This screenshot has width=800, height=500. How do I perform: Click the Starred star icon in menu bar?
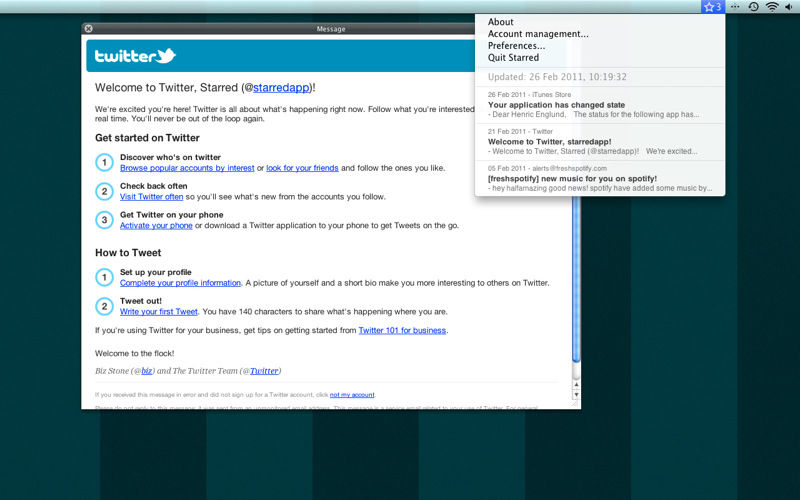pyautogui.click(x=713, y=7)
